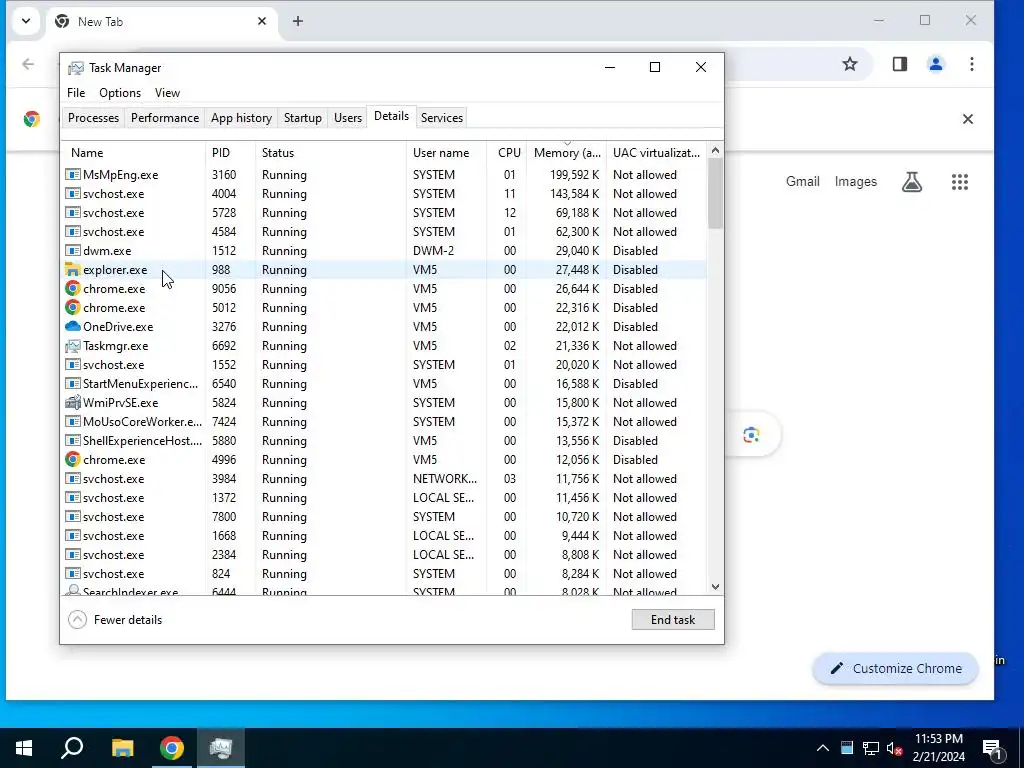Open the Images link
The width and height of the screenshot is (1024, 768).
point(856,182)
